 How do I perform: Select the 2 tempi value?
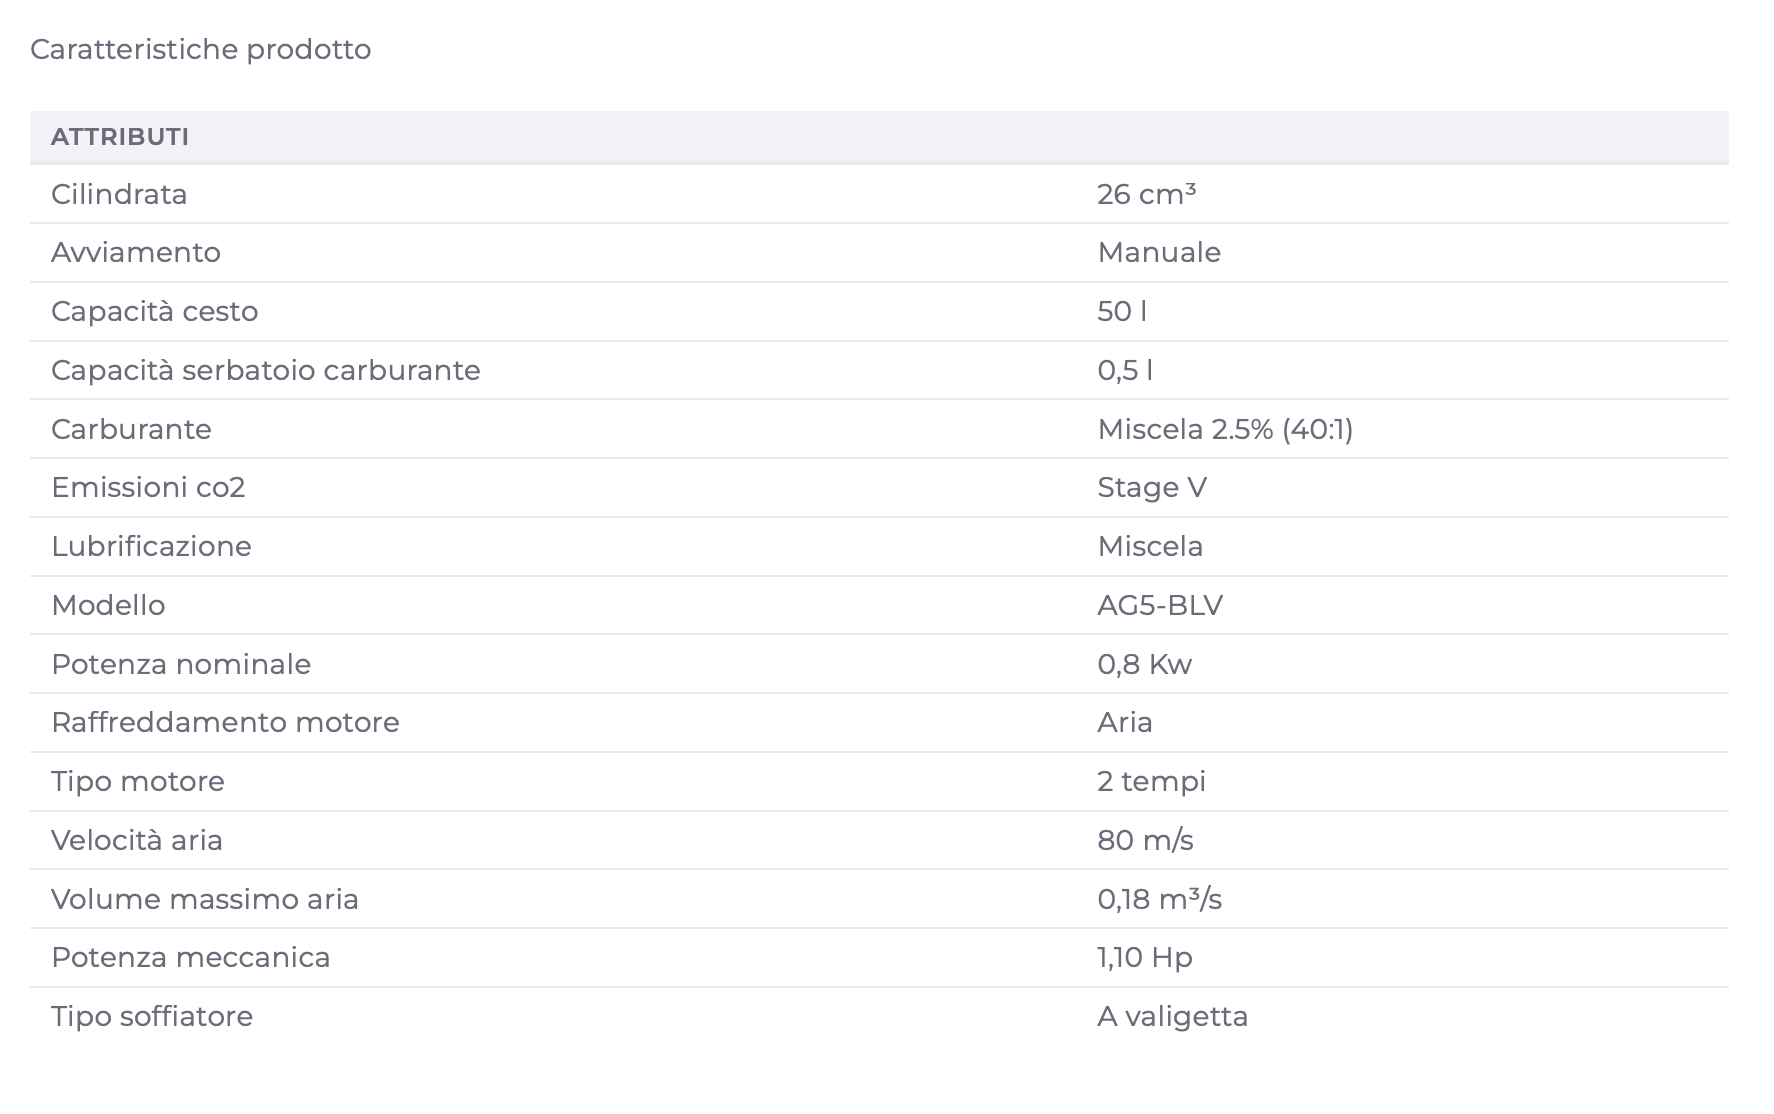pyautogui.click(x=1151, y=781)
